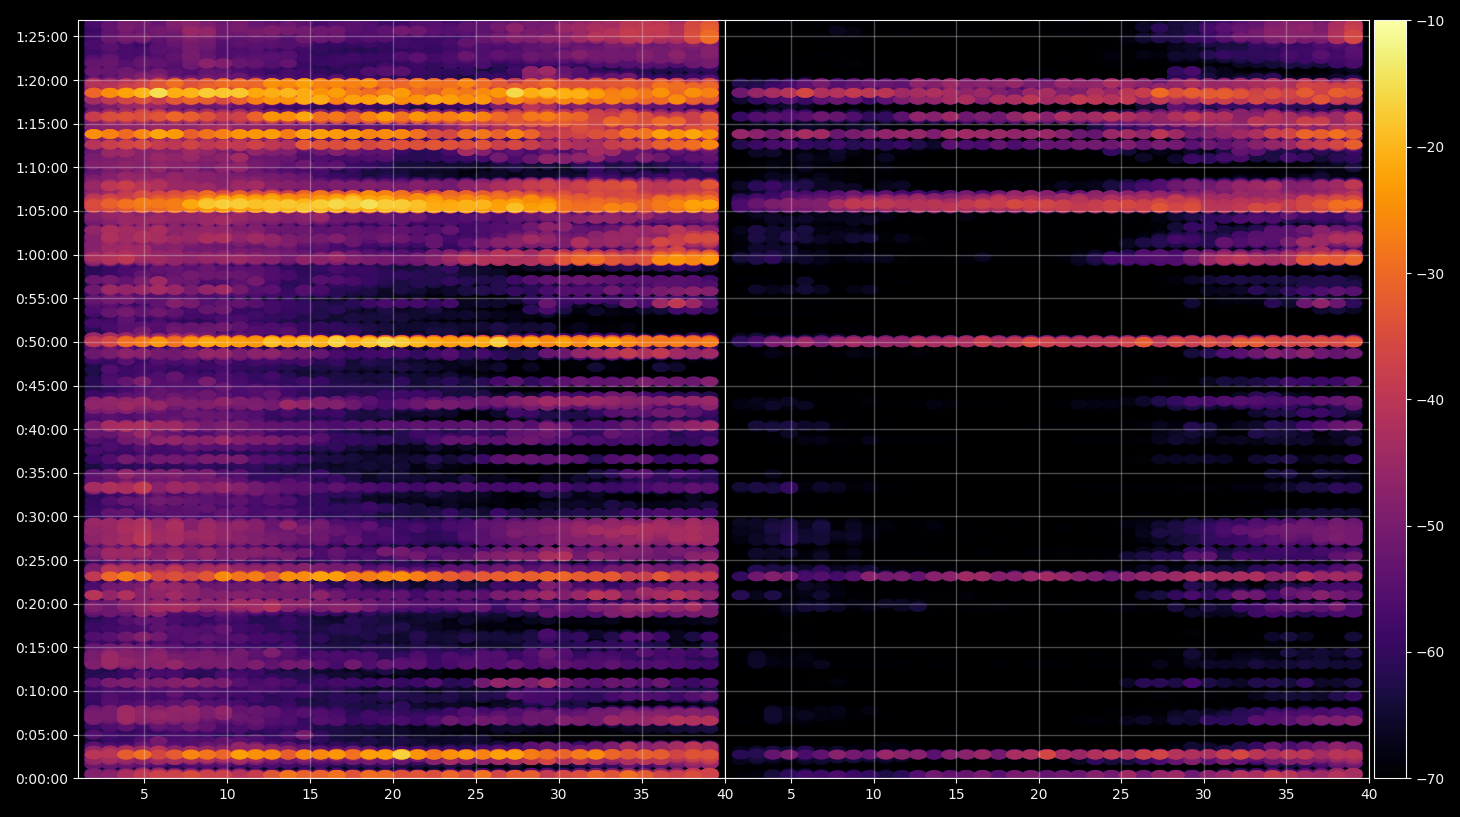Select x-axis tick 30 under the left heatmap
The height and width of the screenshot is (817, 1460).
[x=558, y=795]
